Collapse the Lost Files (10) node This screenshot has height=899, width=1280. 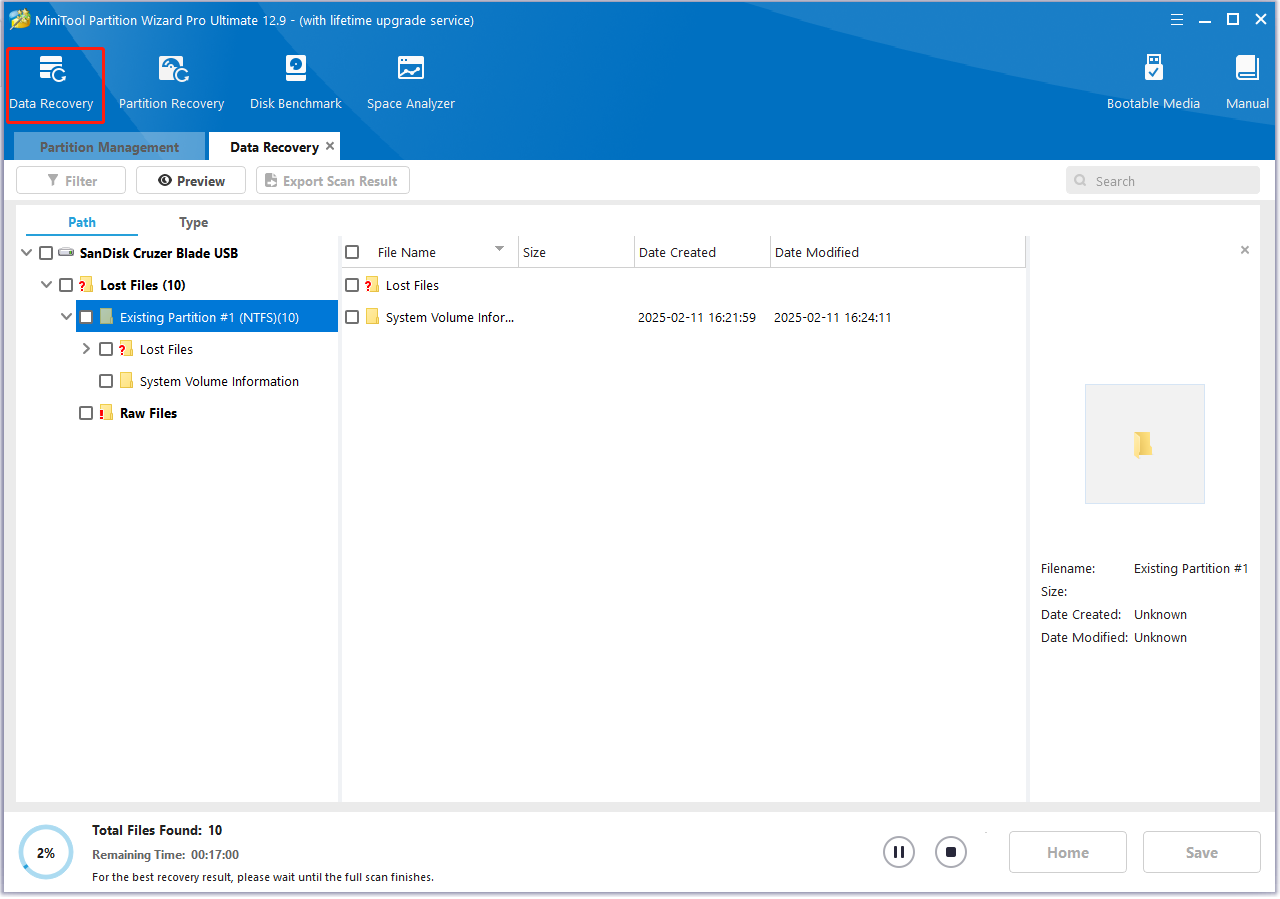(x=46, y=285)
